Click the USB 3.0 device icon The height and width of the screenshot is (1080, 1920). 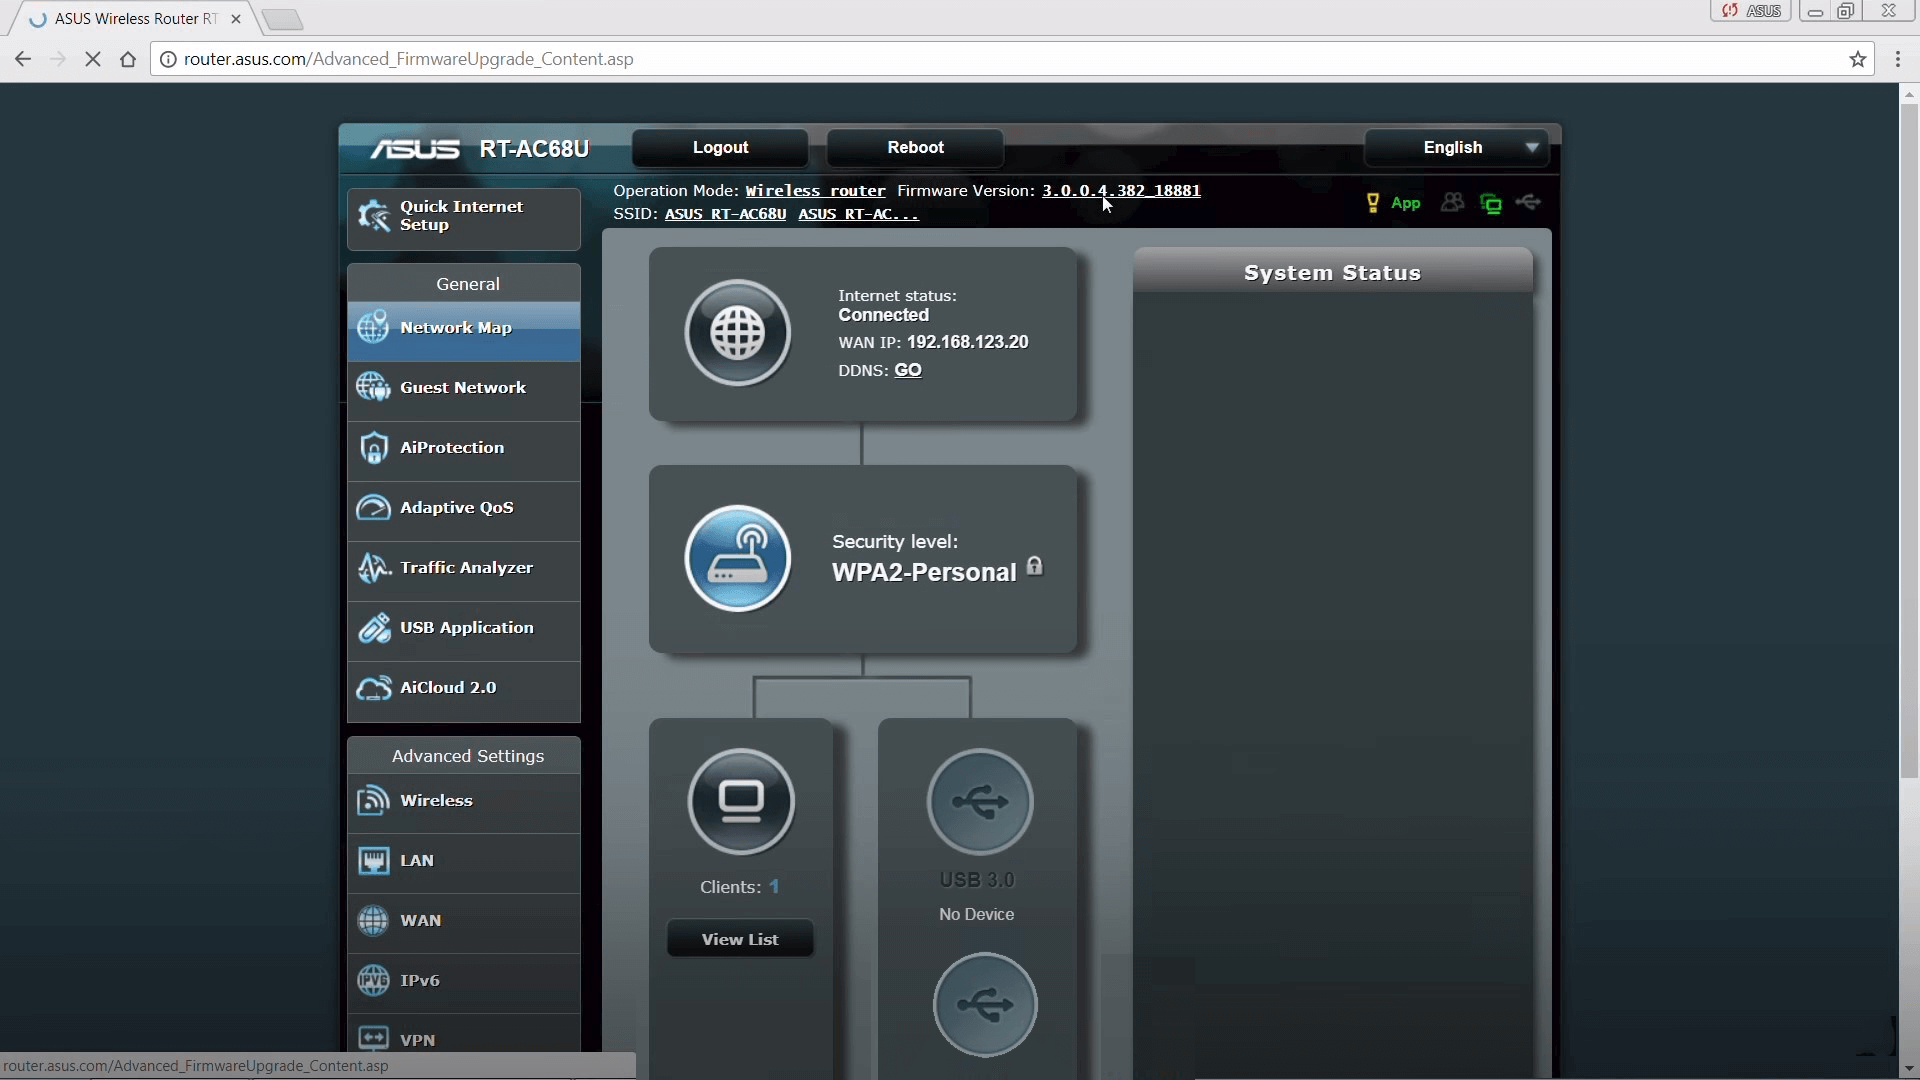pos(980,801)
